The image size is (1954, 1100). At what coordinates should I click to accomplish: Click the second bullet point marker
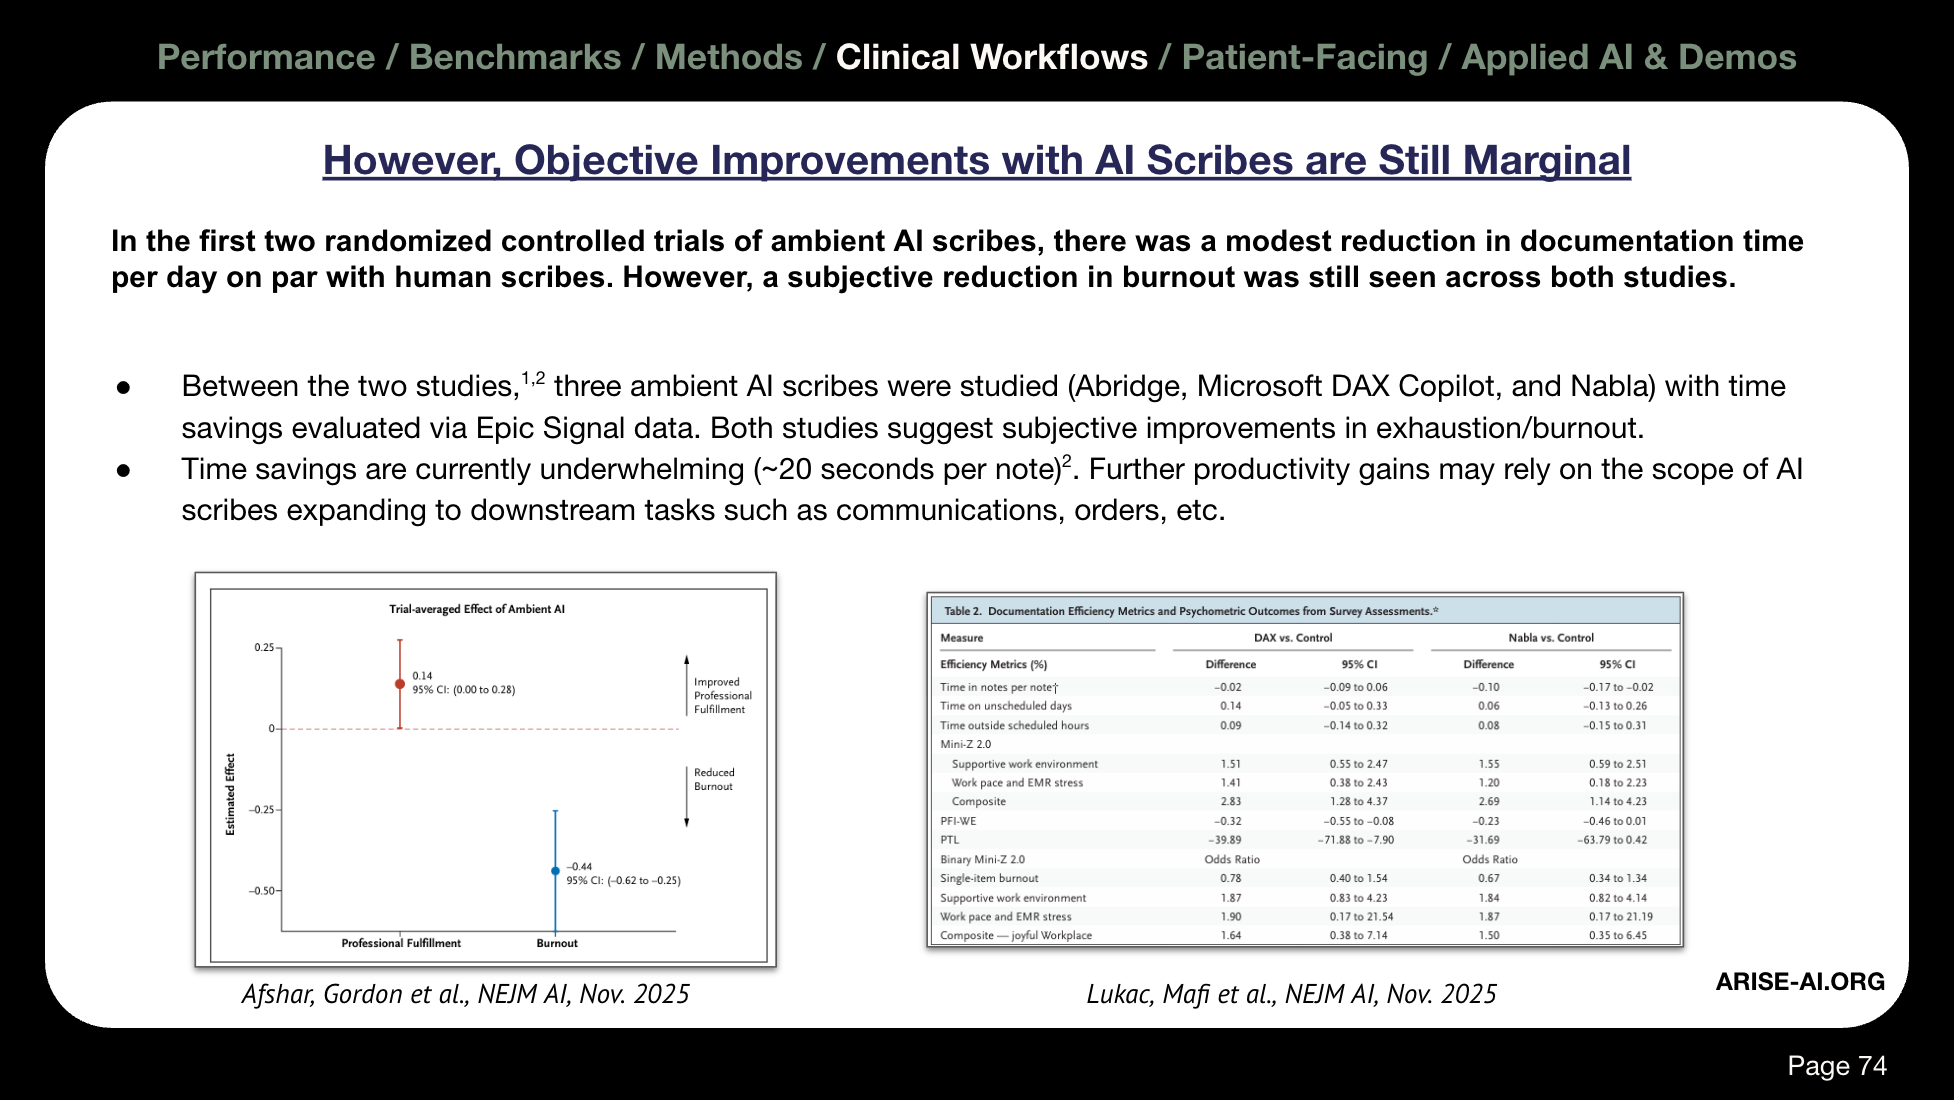pyautogui.click(x=124, y=470)
